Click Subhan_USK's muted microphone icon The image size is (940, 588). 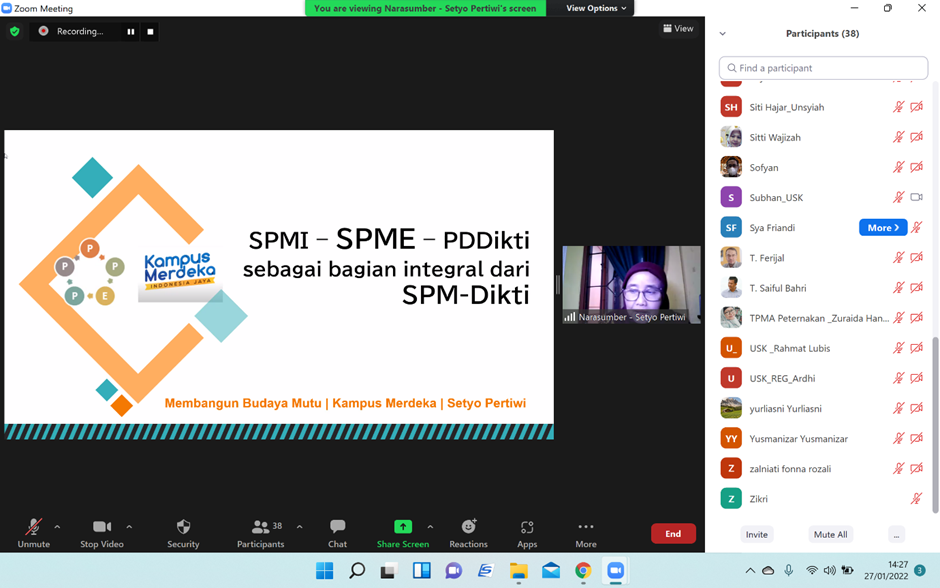(x=898, y=197)
